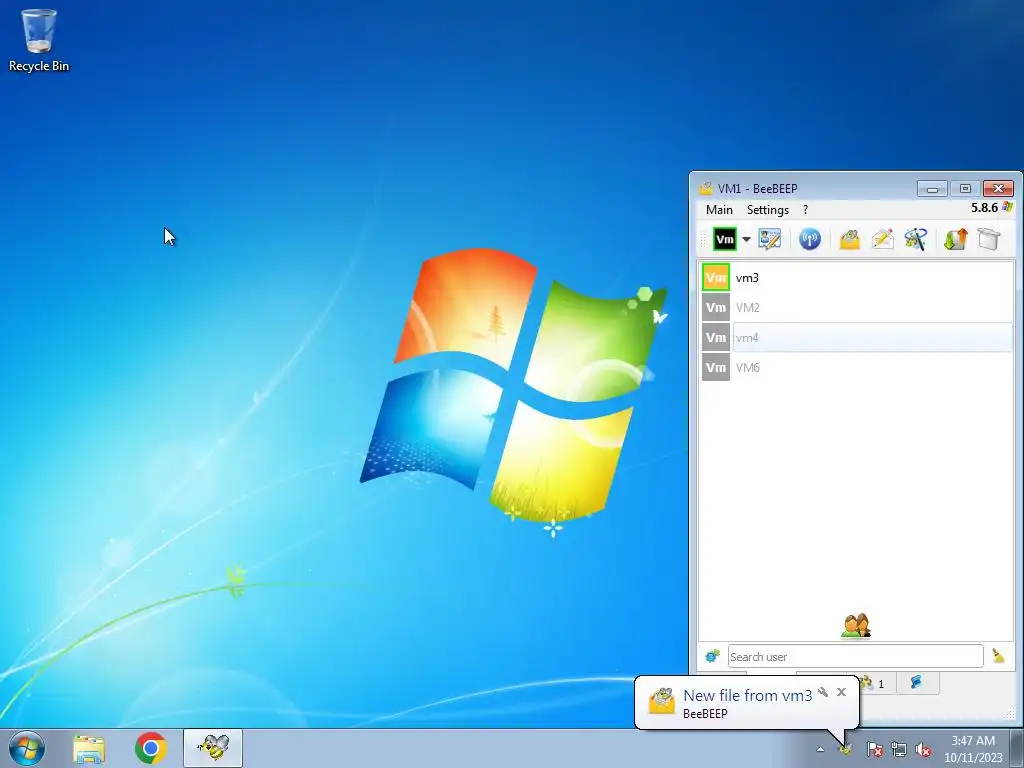This screenshot has height=768, width=1024.
Task: Click the blue broadcast antenna icon
Action: [810, 239]
